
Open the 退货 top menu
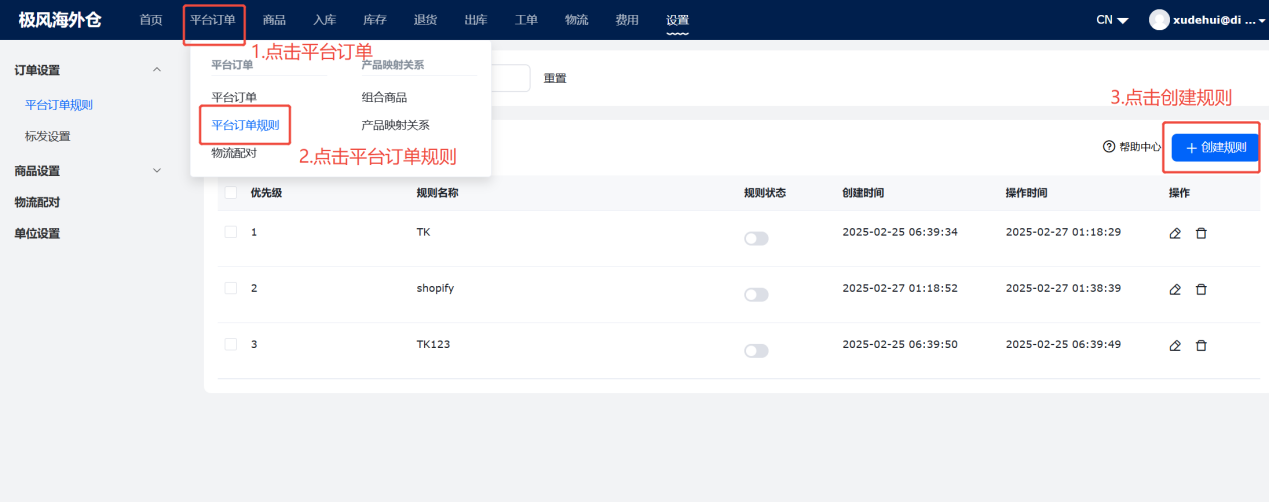pos(425,20)
